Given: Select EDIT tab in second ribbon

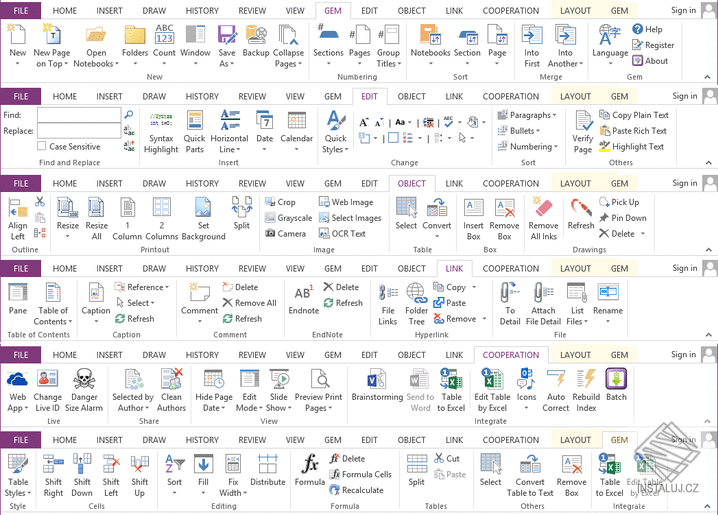Looking at the screenshot, I should 370,97.
